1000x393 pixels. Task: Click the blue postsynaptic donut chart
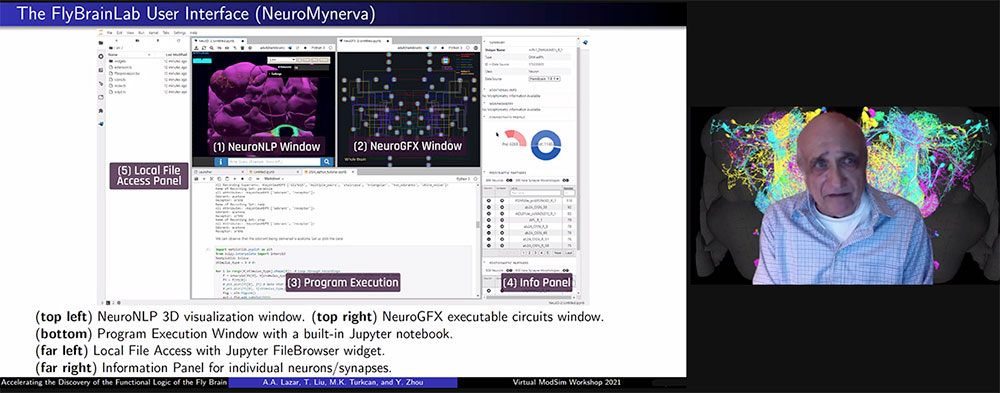pos(546,145)
